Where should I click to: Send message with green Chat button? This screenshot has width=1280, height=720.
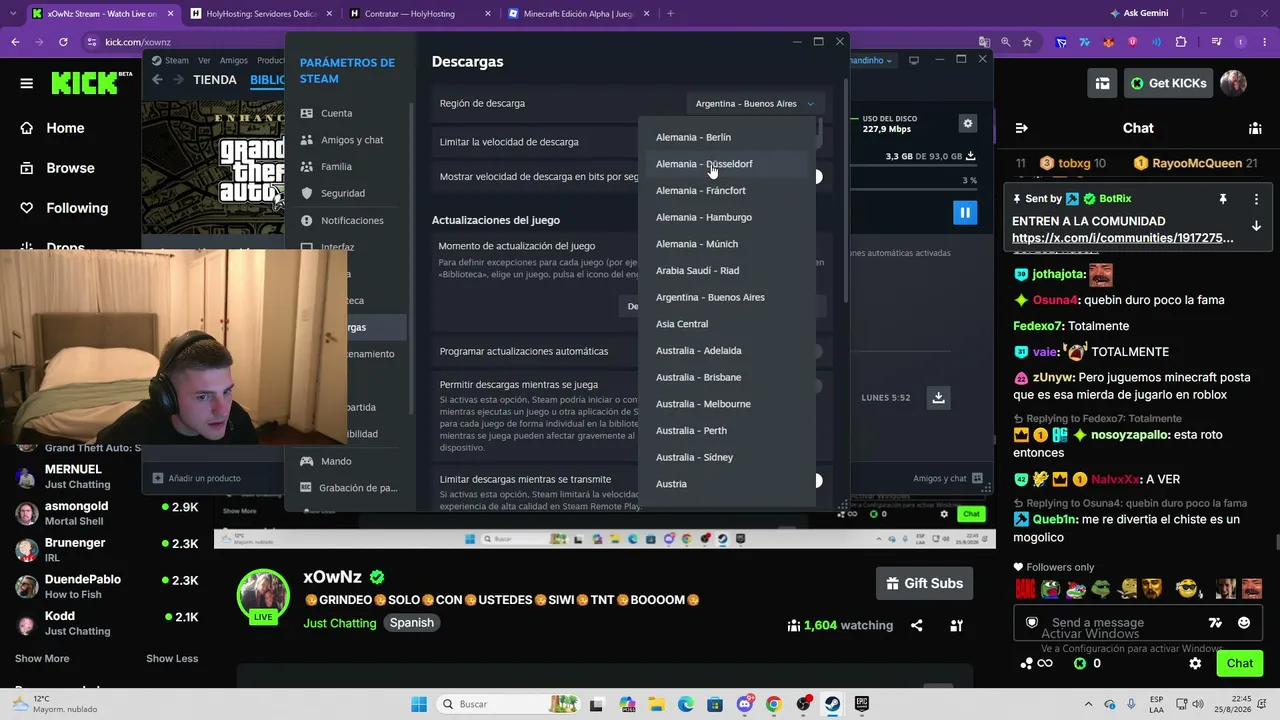(x=1239, y=663)
